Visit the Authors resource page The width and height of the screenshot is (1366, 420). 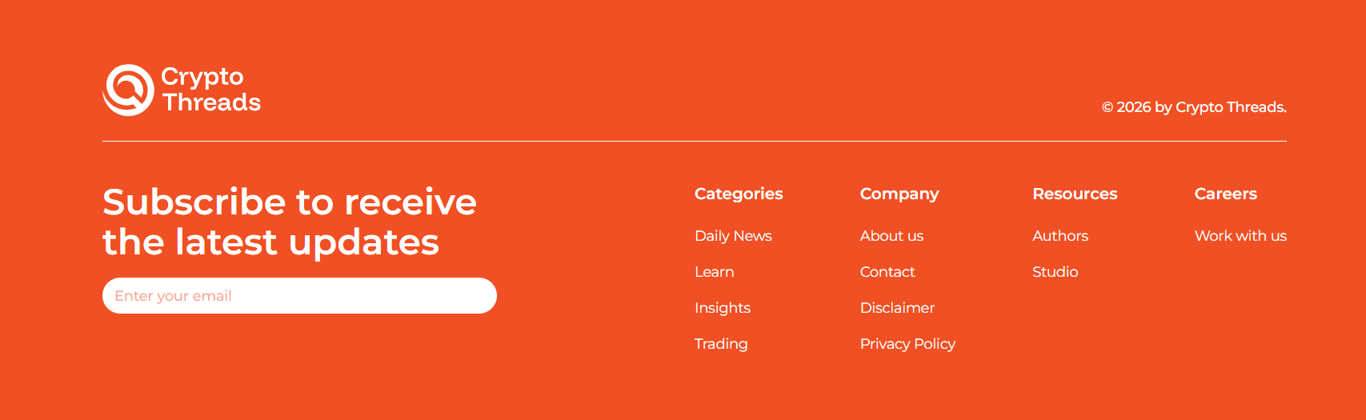tap(1060, 236)
